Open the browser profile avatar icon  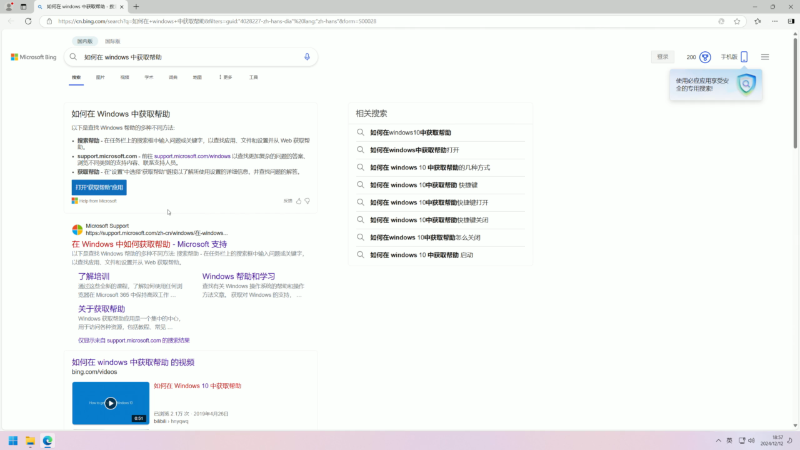[9, 7]
